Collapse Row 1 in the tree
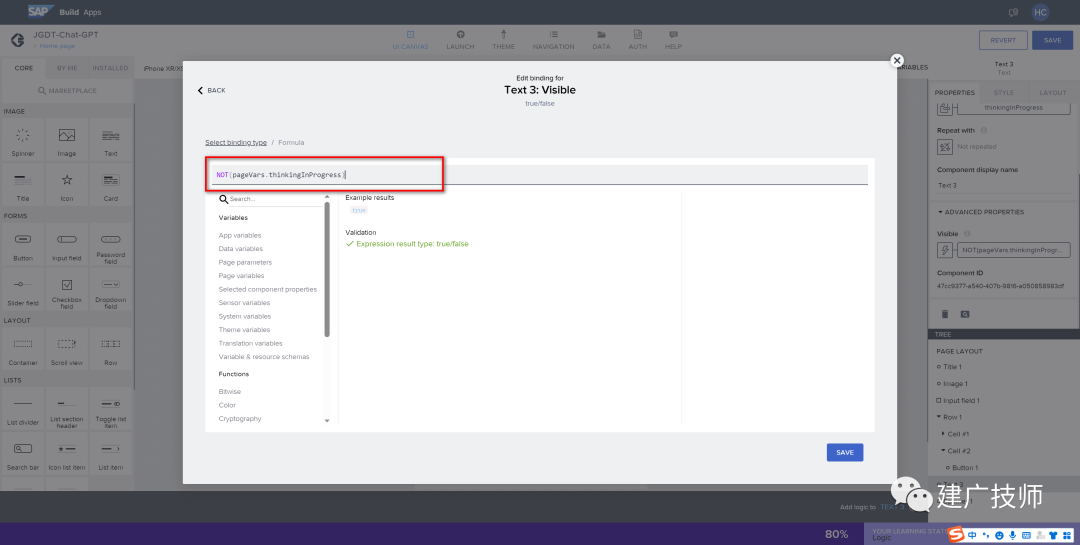This screenshot has height=545, width=1080. click(x=938, y=417)
